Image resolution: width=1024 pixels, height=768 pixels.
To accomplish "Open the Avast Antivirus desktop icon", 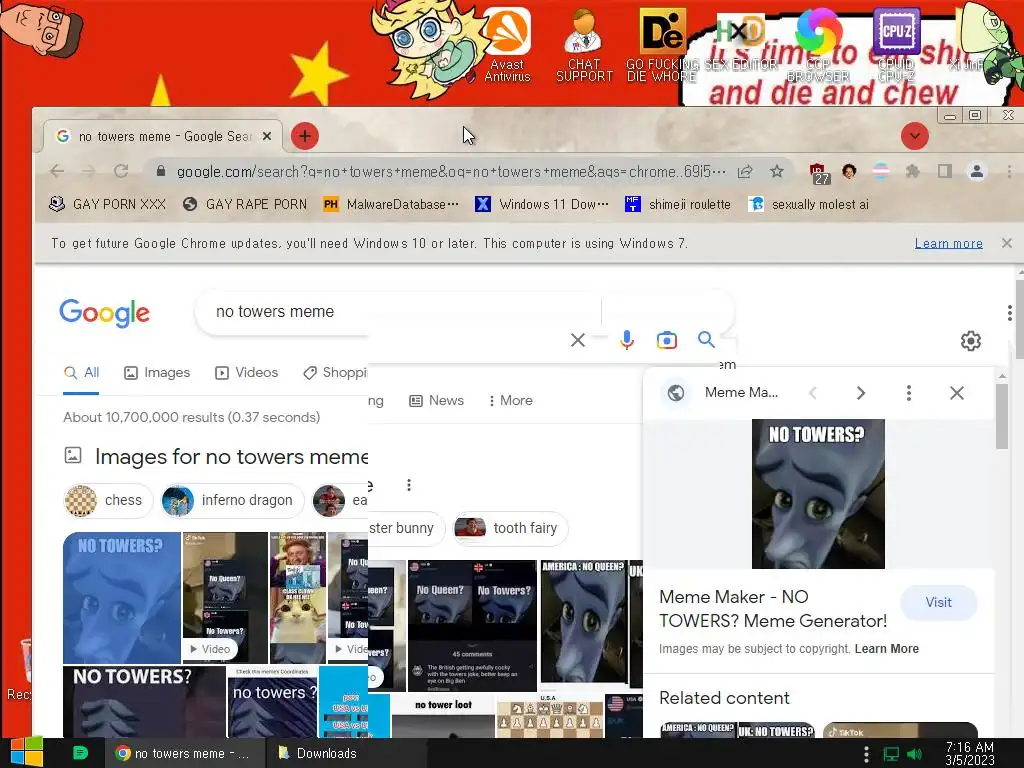I will (507, 44).
